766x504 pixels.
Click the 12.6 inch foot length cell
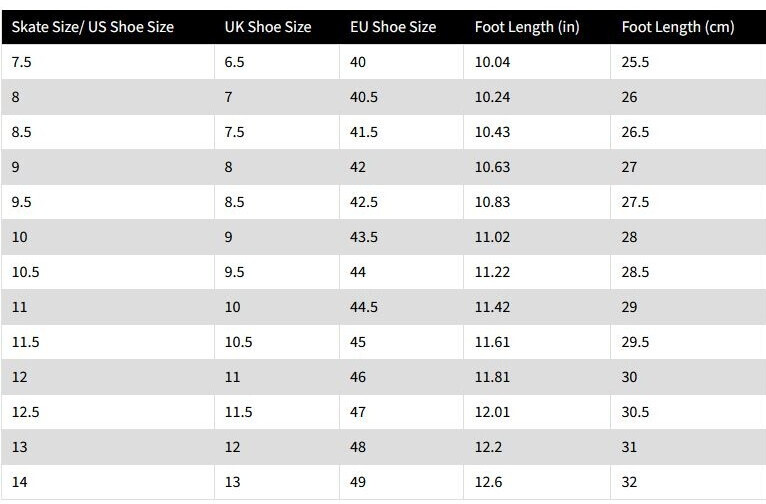(x=488, y=482)
